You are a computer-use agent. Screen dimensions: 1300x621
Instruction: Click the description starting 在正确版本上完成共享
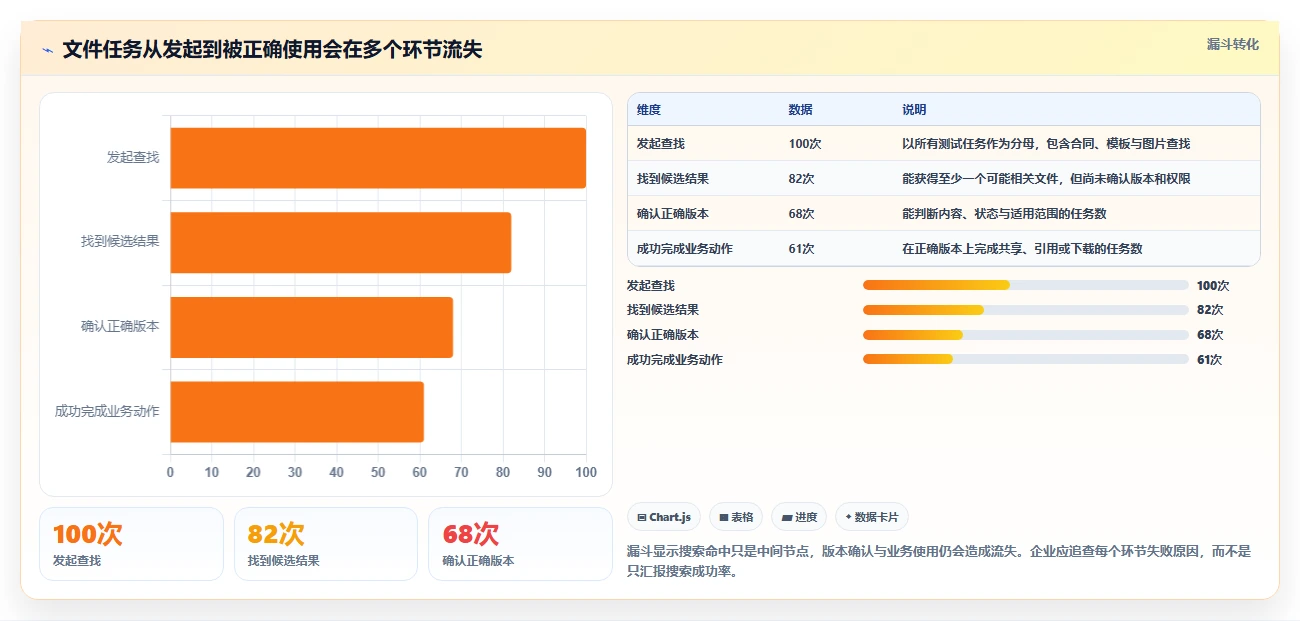[1022, 249]
